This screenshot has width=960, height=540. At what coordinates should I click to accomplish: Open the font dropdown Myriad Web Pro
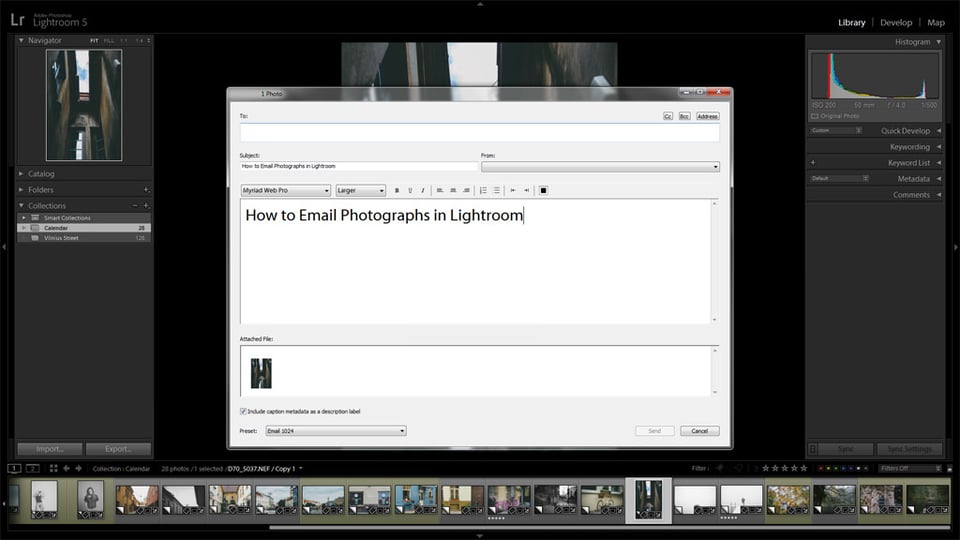click(286, 190)
